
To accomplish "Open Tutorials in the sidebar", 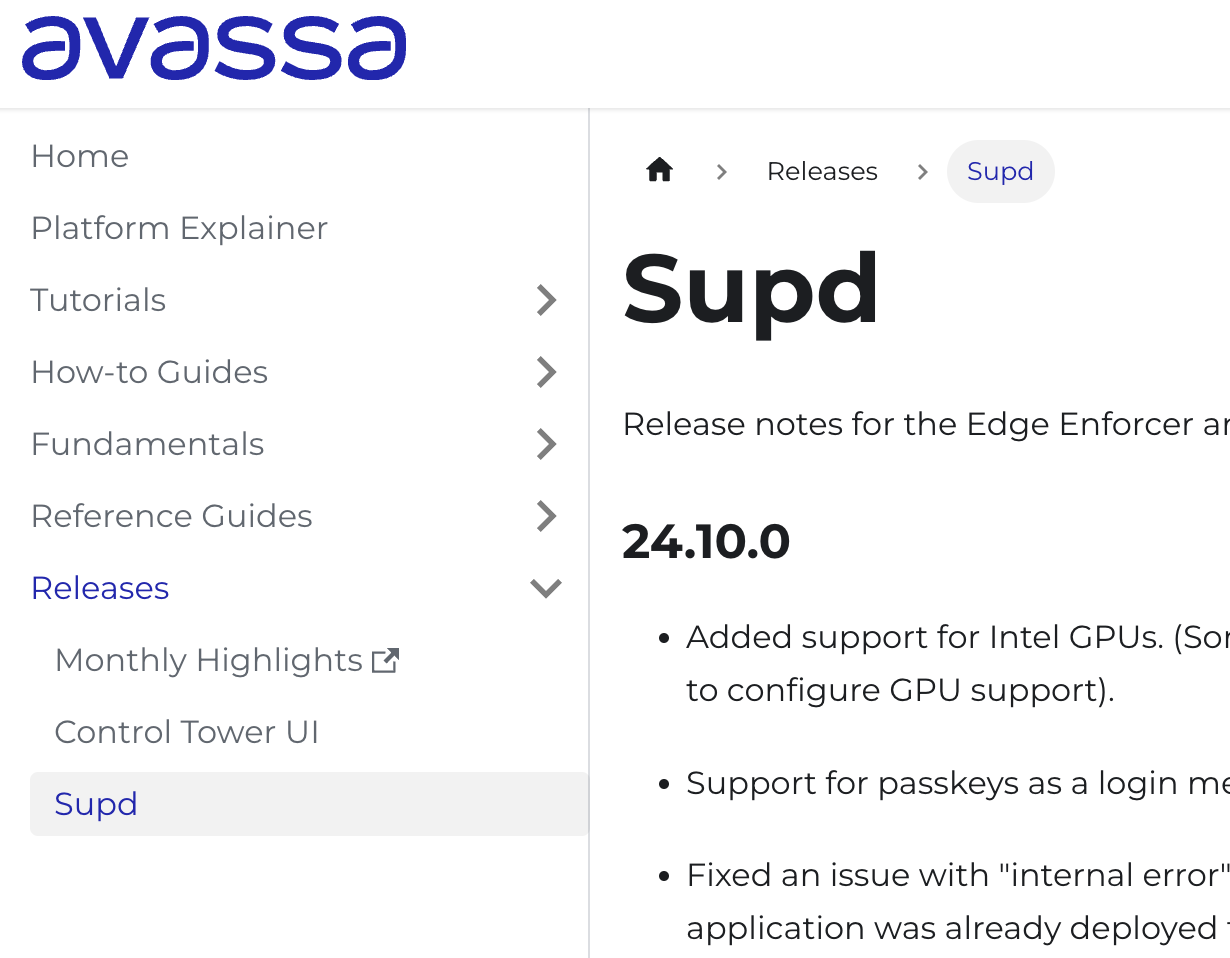I will click(x=98, y=300).
